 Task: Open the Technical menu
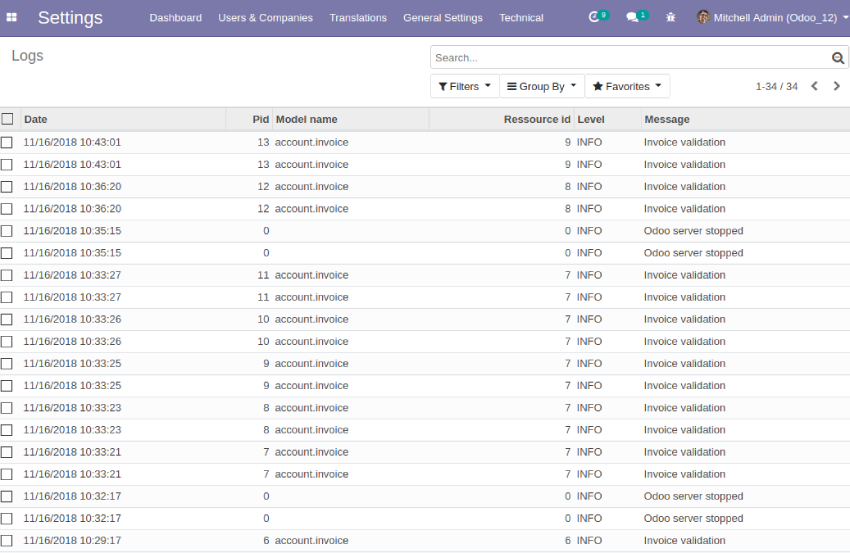tap(521, 18)
